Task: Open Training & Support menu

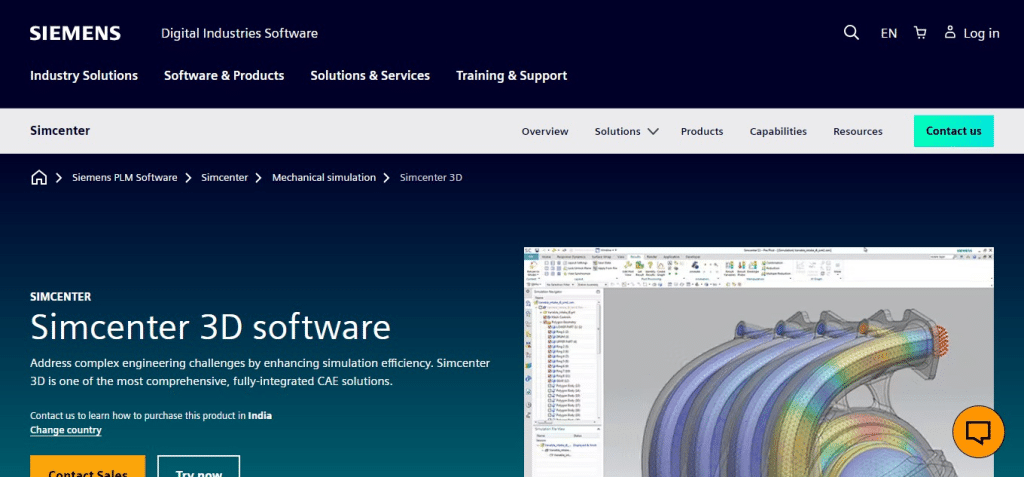Action: click(x=511, y=76)
